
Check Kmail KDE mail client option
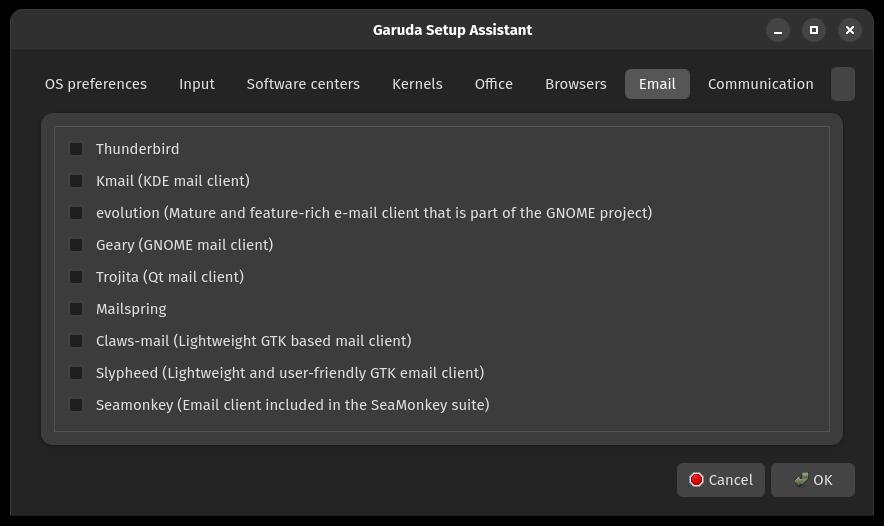(76, 181)
